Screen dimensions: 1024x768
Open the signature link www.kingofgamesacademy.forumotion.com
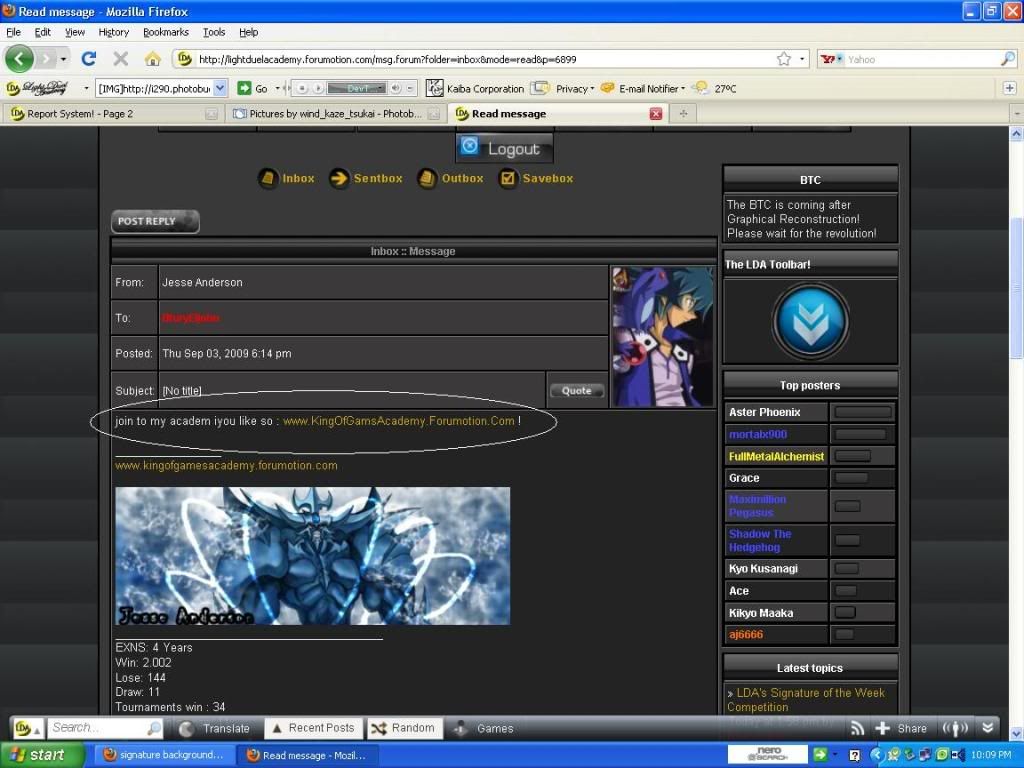click(x=226, y=466)
